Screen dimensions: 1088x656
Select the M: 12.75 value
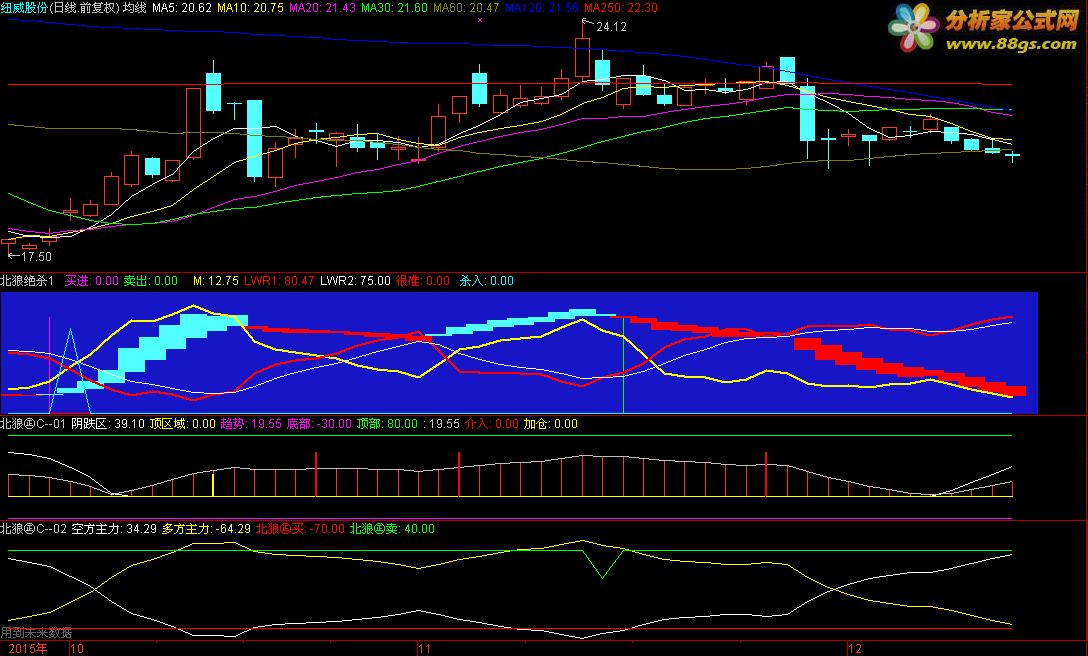tap(215, 280)
